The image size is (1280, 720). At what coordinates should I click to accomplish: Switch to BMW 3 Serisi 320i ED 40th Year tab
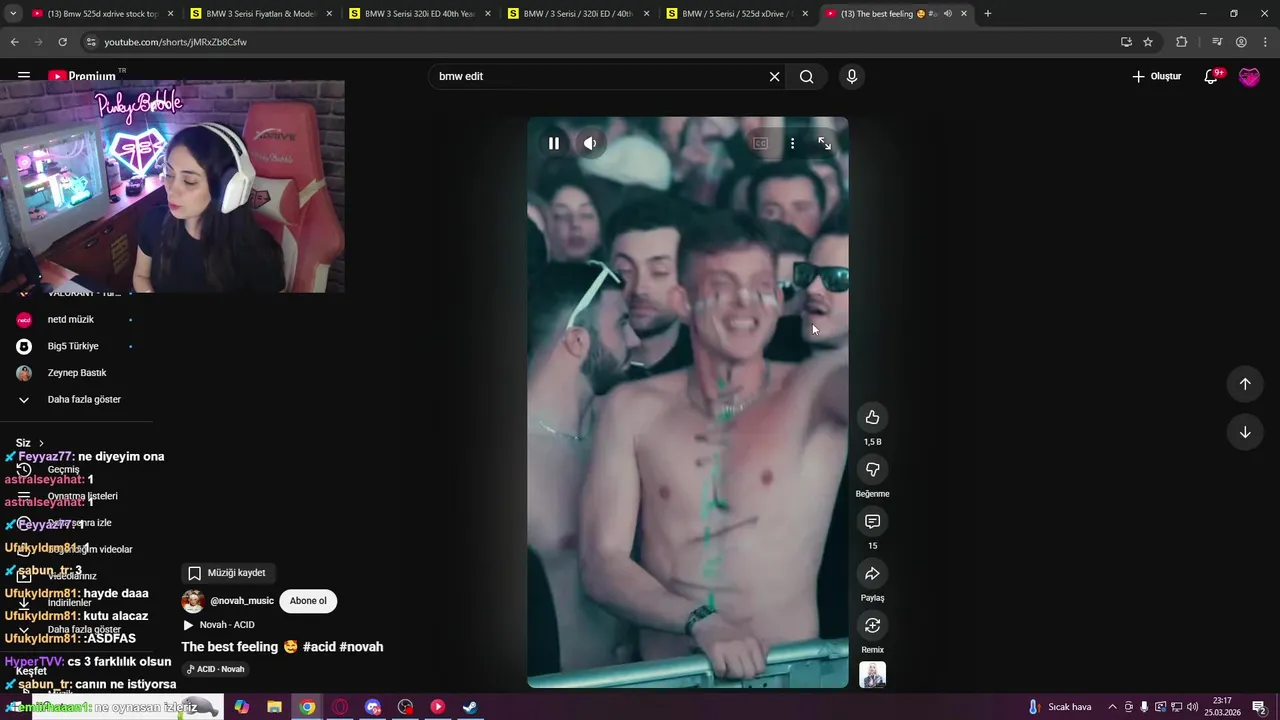click(418, 14)
